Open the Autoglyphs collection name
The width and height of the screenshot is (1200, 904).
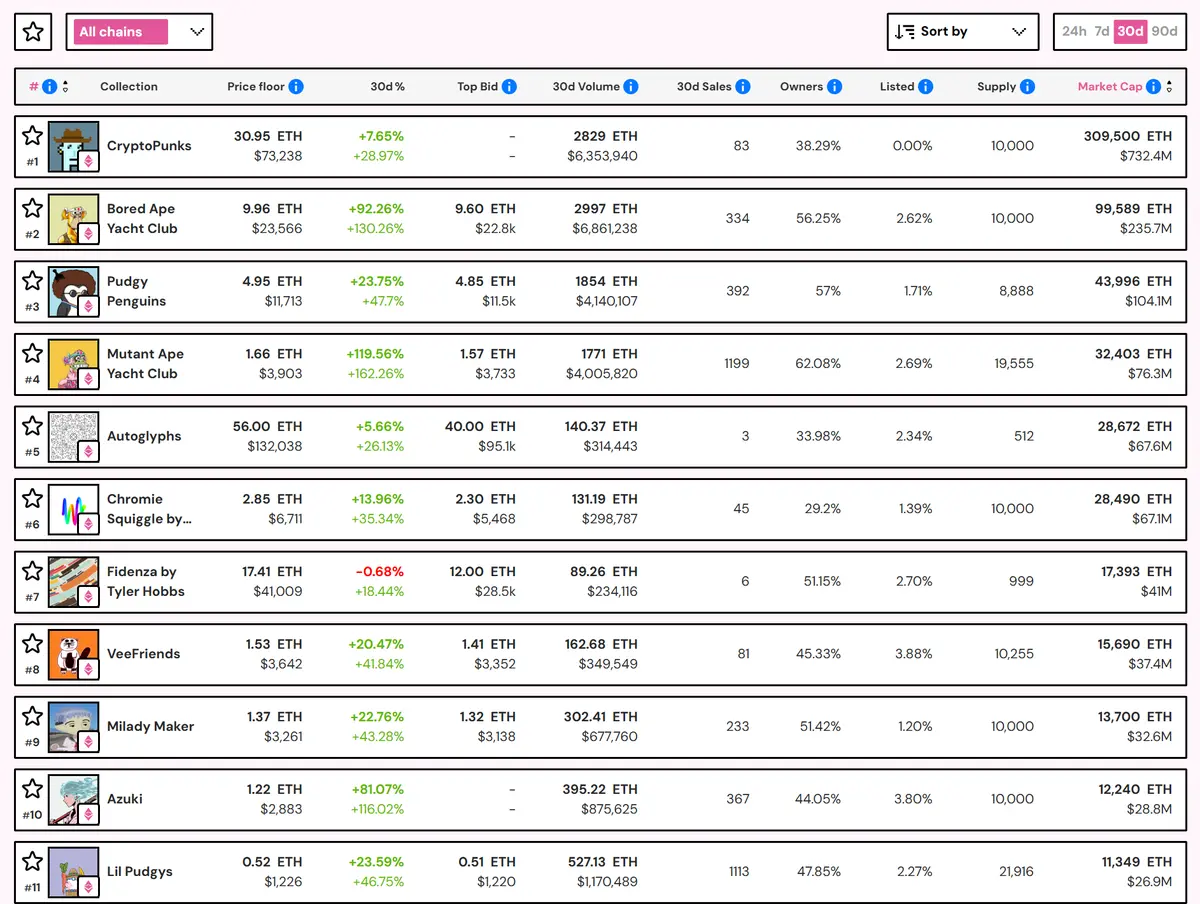click(144, 436)
